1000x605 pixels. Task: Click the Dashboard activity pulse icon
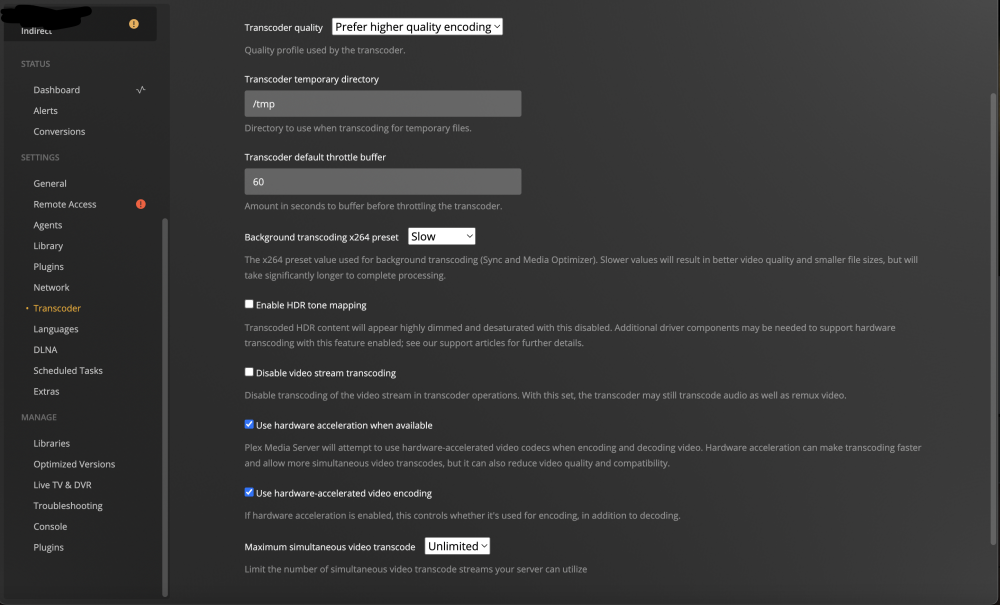point(141,90)
